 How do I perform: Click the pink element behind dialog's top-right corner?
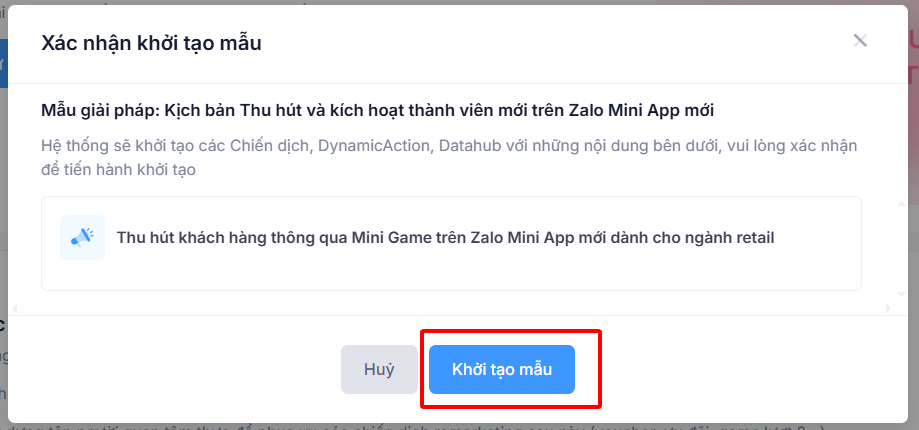[912, 40]
